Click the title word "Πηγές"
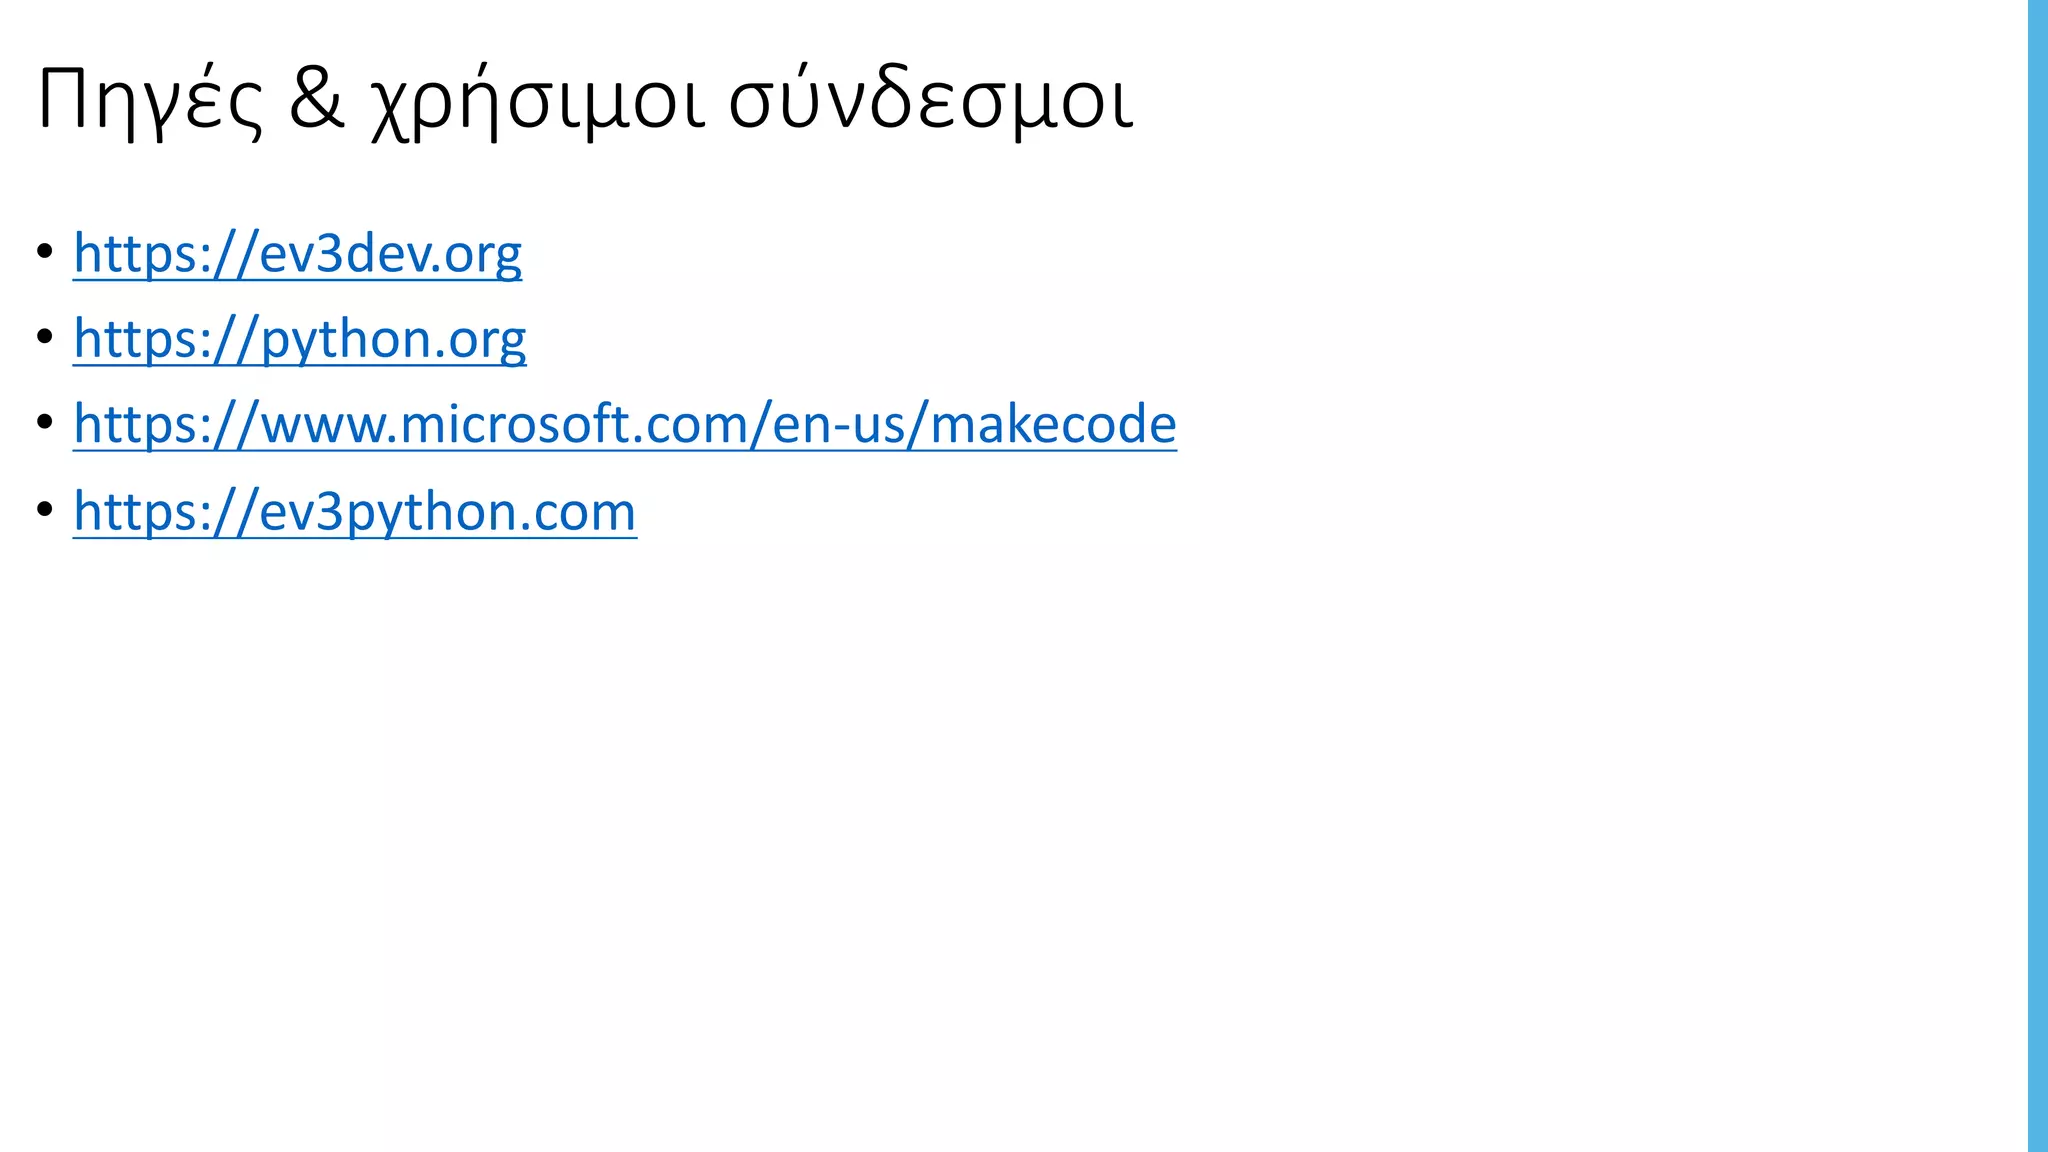Viewport: 2048px width, 1152px height. point(150,101)
